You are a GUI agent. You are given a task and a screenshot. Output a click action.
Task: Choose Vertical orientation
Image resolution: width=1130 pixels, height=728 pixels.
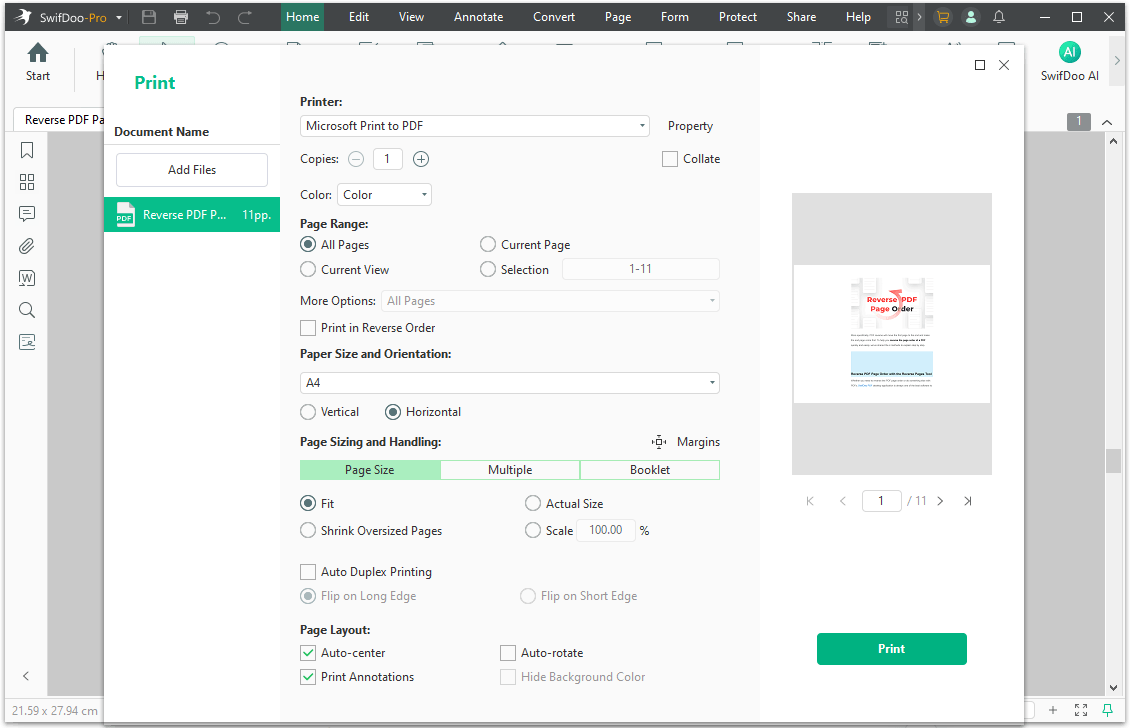[x=308, y=412]
